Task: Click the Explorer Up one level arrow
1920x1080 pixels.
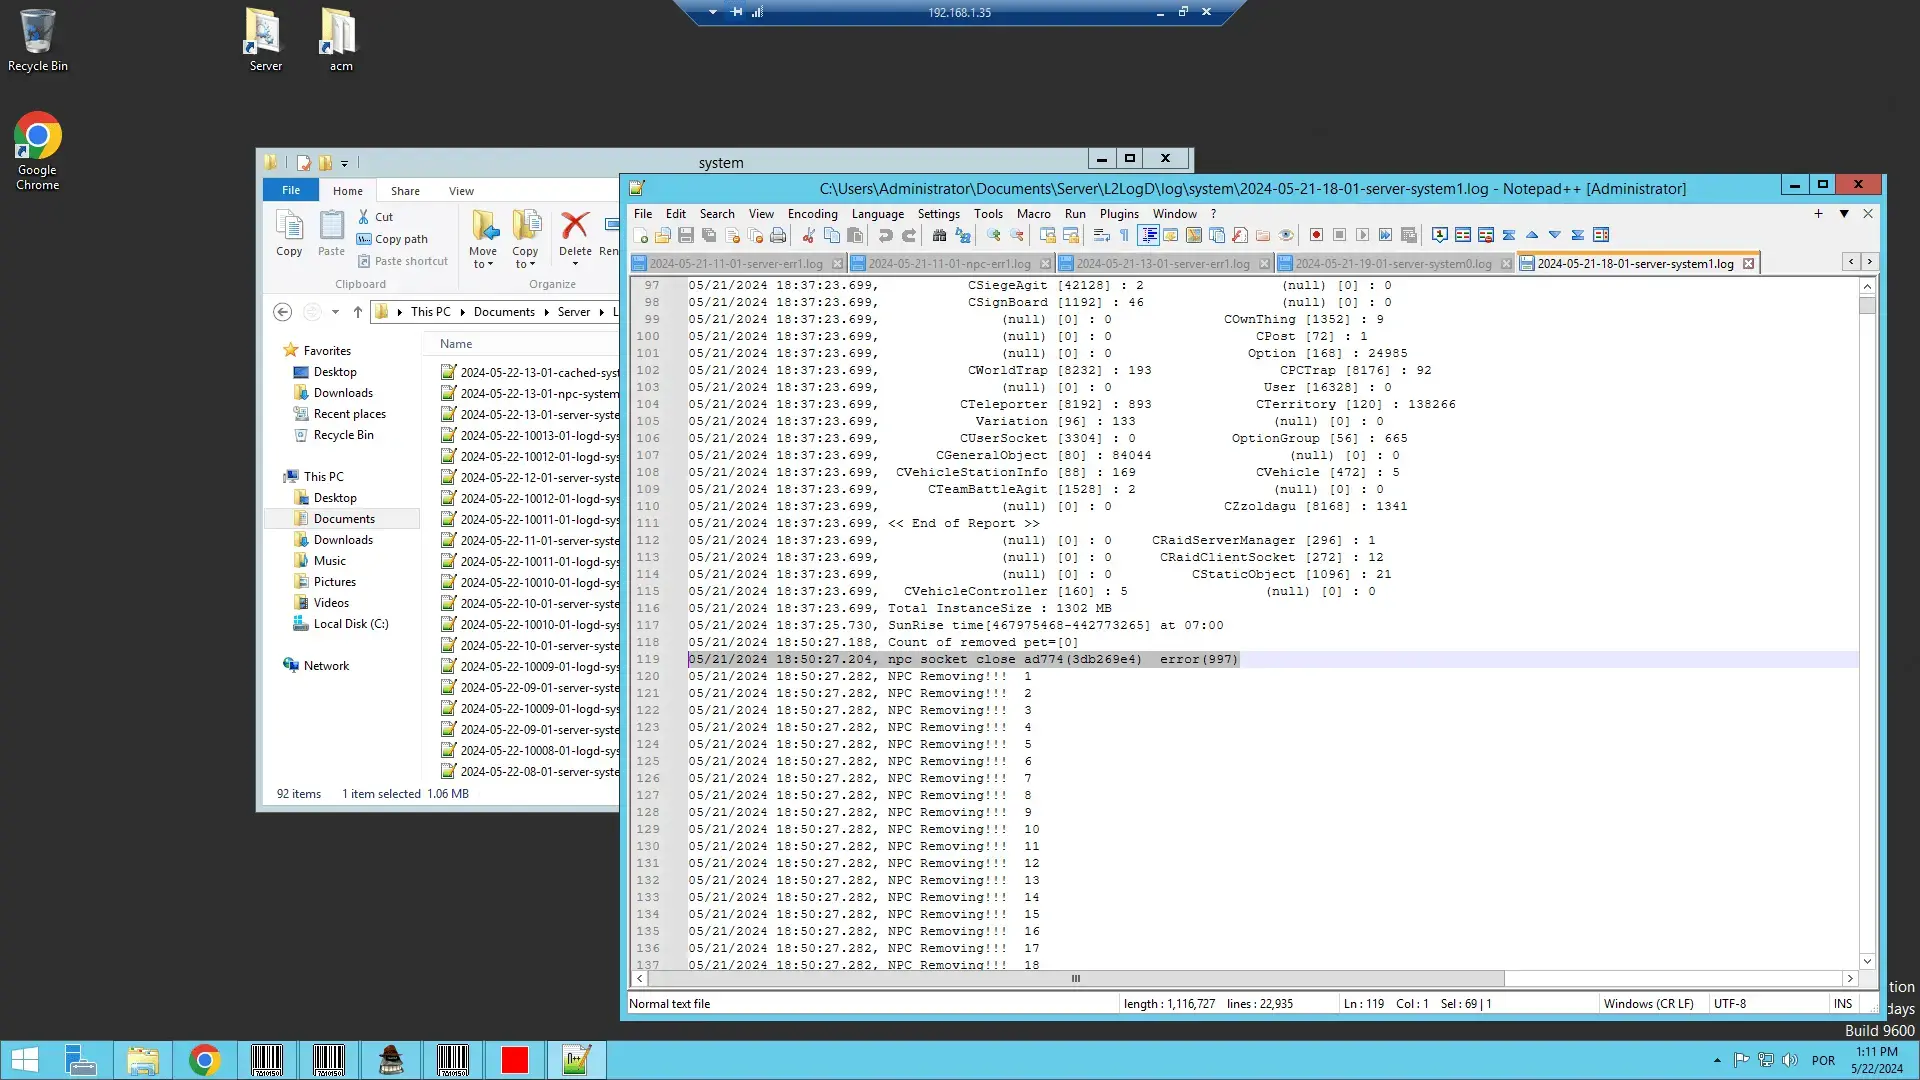Action: click(x=357, y=312)
